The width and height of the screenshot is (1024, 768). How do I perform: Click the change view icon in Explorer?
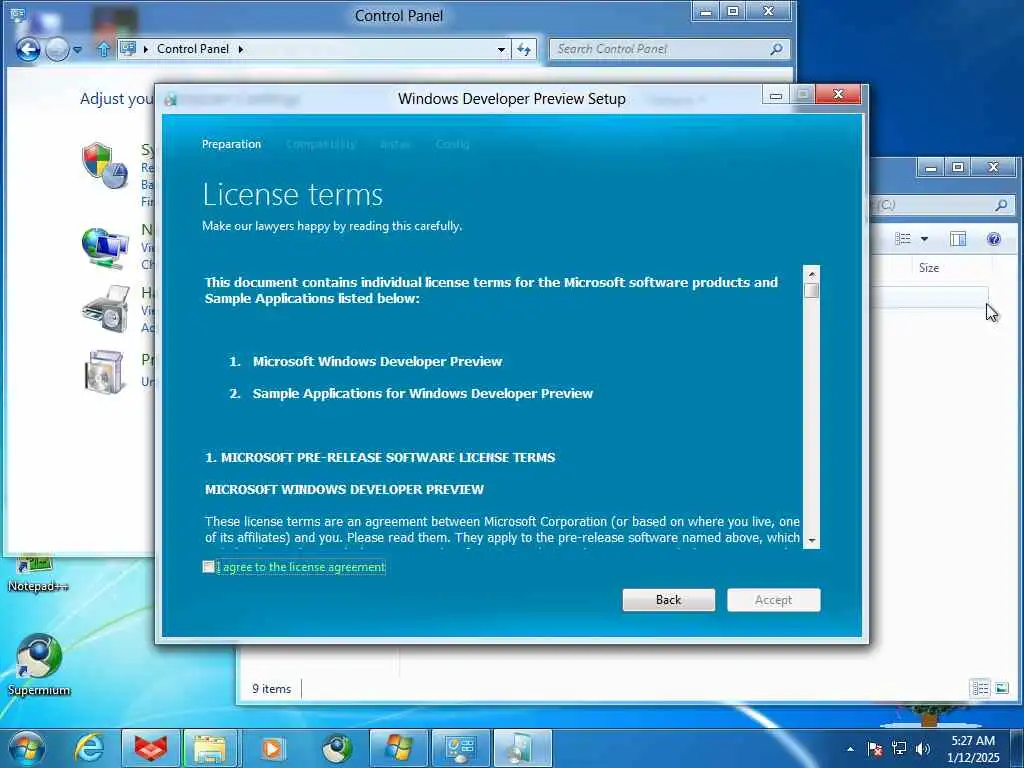point(903,238)
